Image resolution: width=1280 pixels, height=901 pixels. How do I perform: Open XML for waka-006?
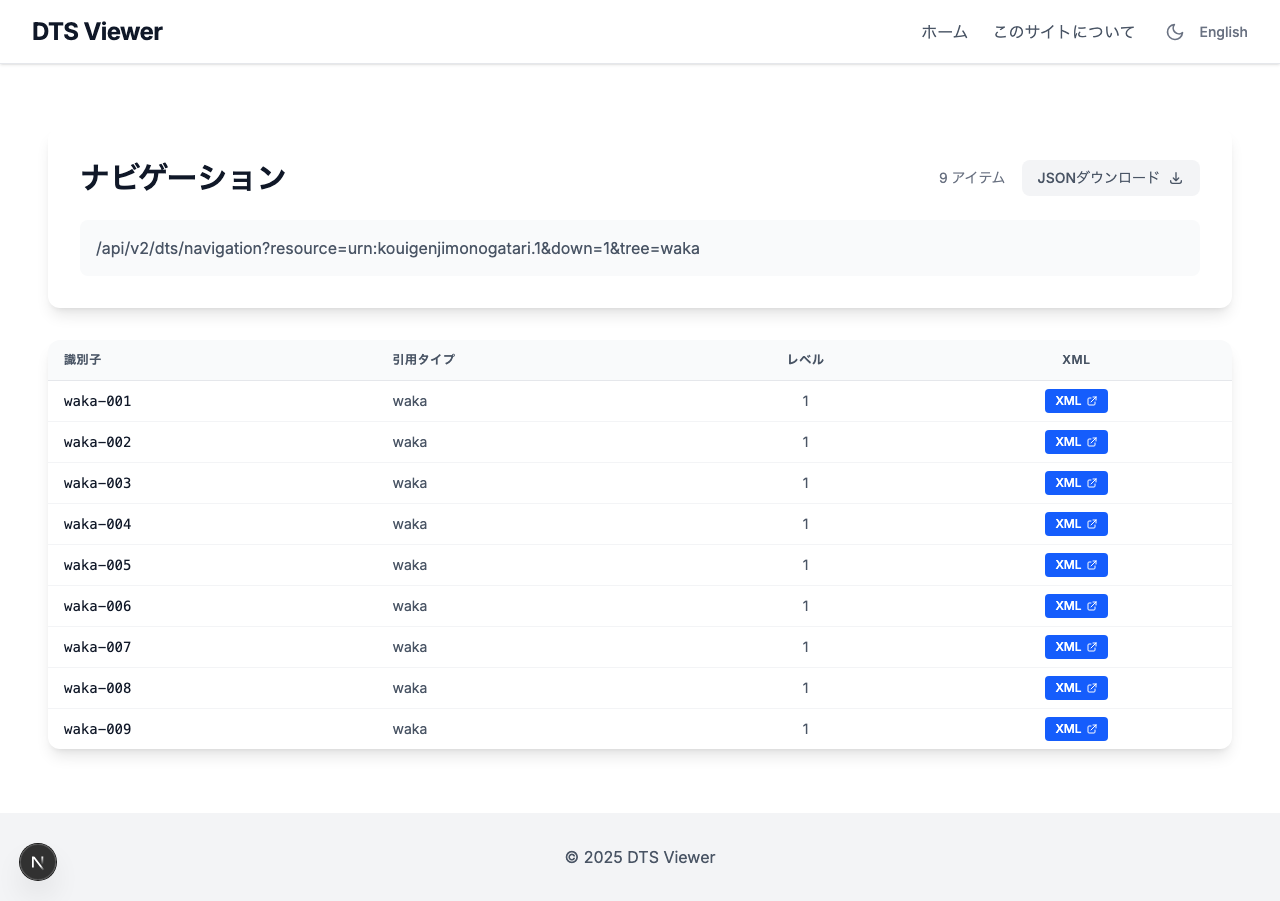tap(1076, 605)
